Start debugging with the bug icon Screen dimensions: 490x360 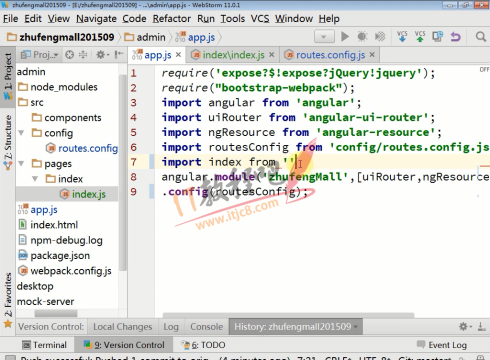(x=362, y=36)
